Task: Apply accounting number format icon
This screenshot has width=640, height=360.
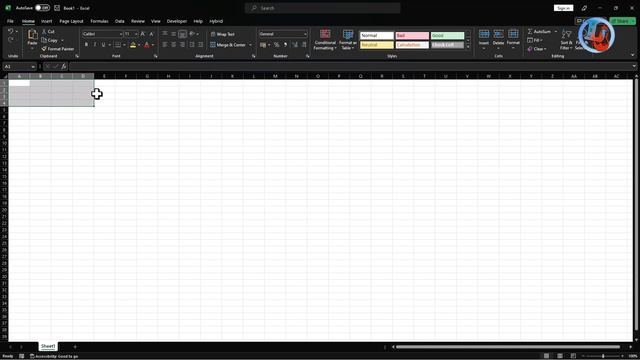Action: coord(263,45)
